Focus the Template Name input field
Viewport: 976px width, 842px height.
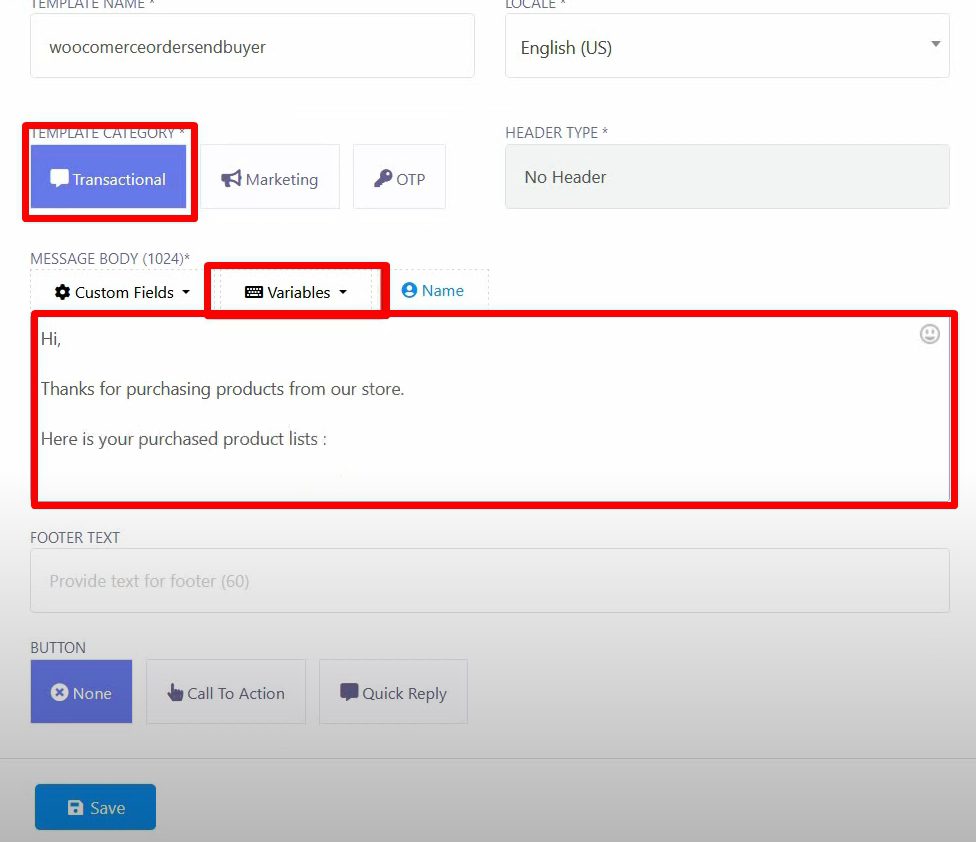pos(252,47)
